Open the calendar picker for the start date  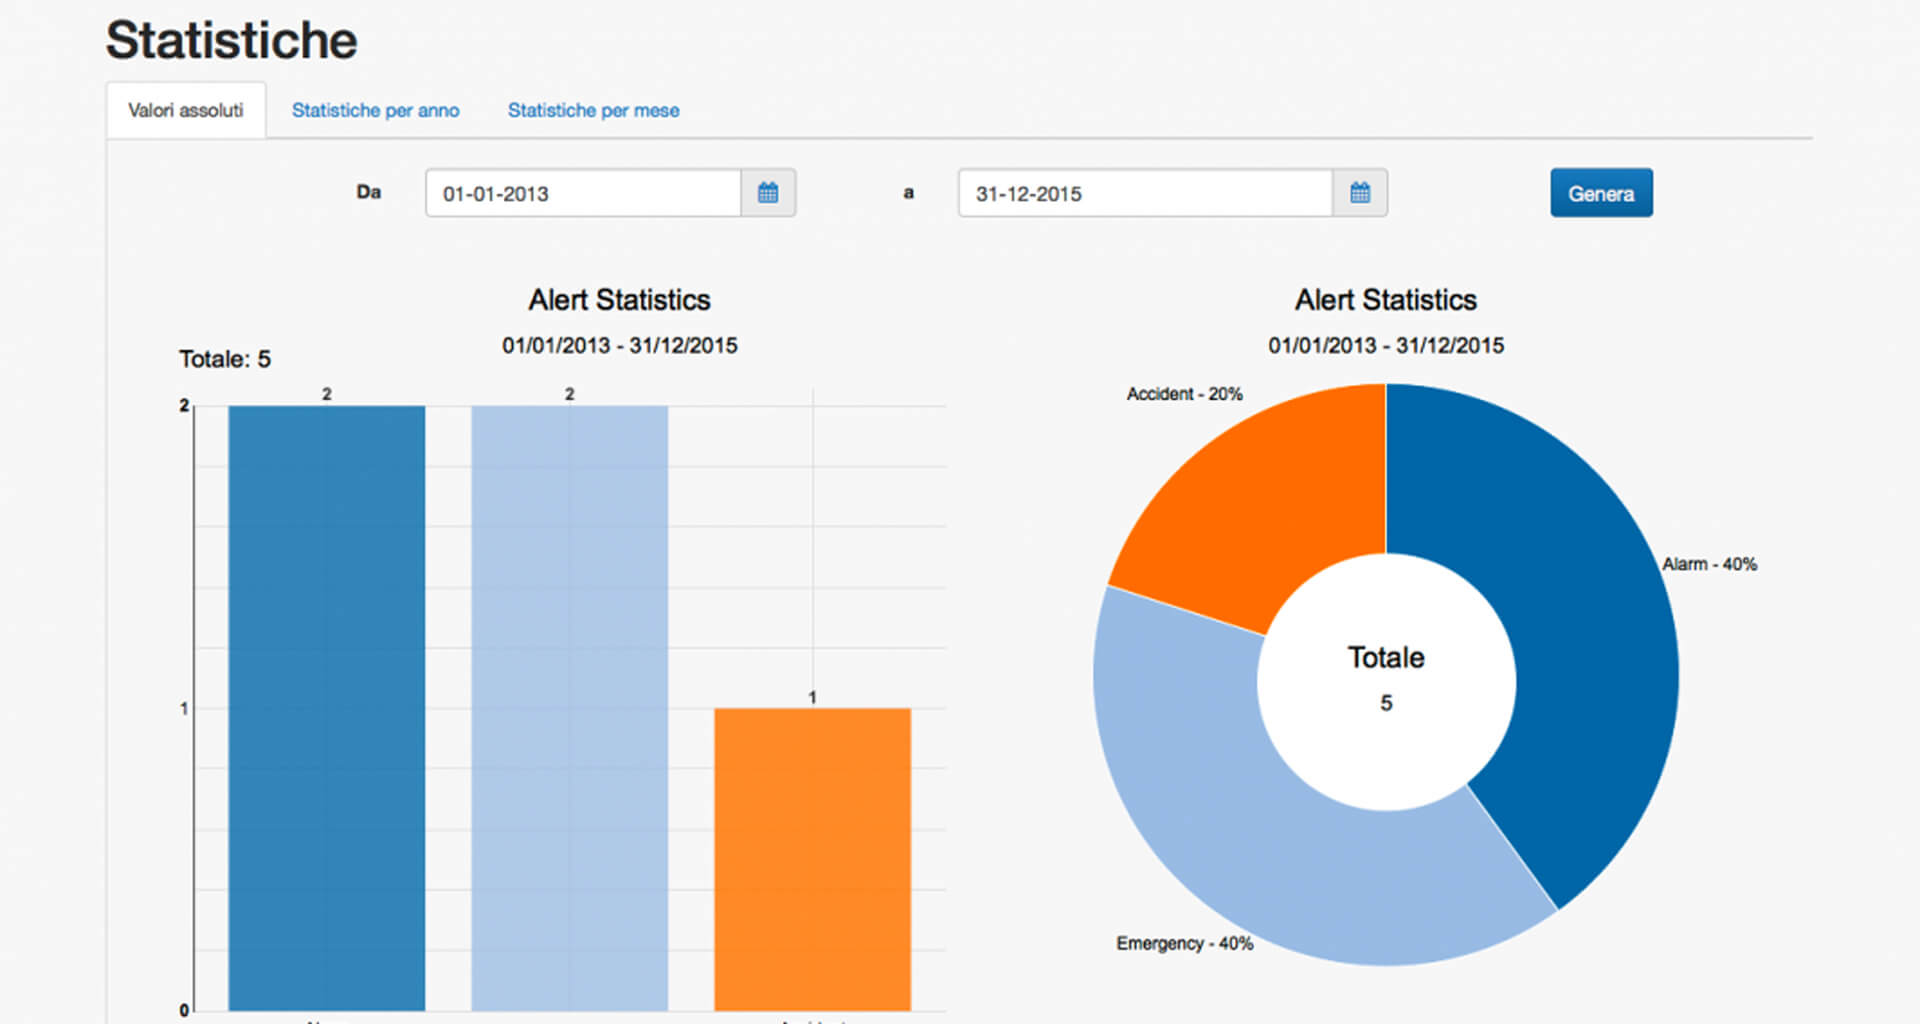pyautogui.click(x=768, y=193)
